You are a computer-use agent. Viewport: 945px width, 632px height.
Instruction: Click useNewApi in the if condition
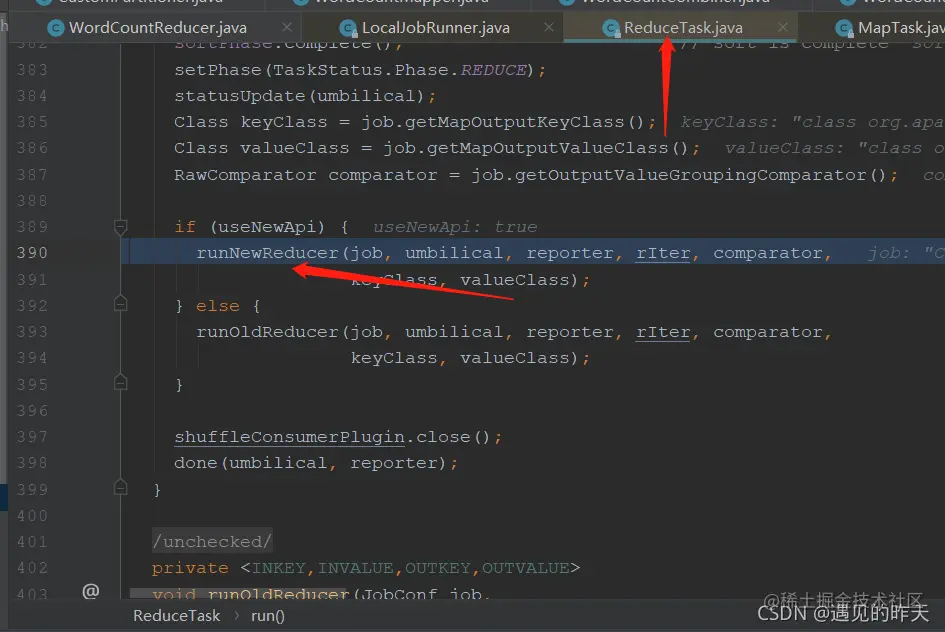(267, 227)
